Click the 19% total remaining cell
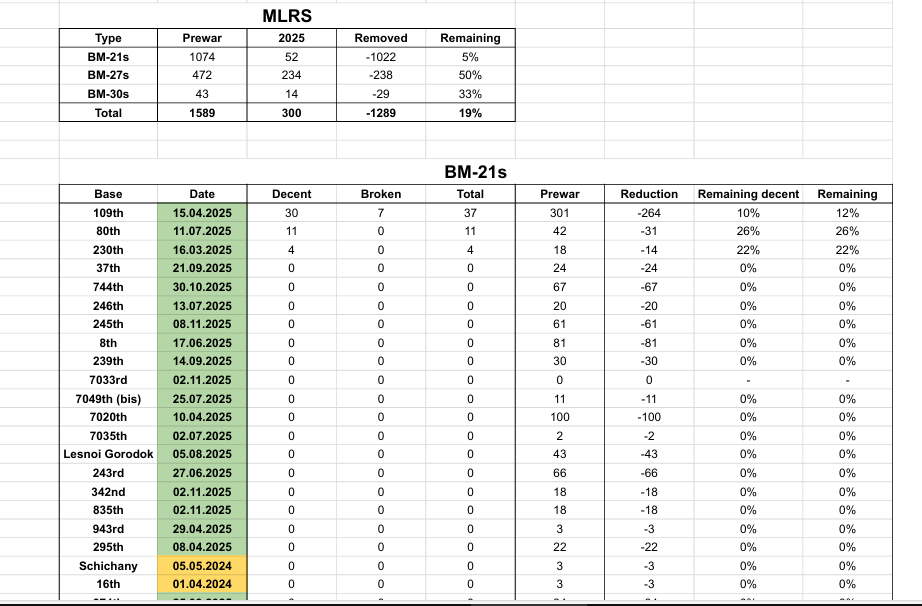Screen dimensions: 922x606 [x=470, y=113]
